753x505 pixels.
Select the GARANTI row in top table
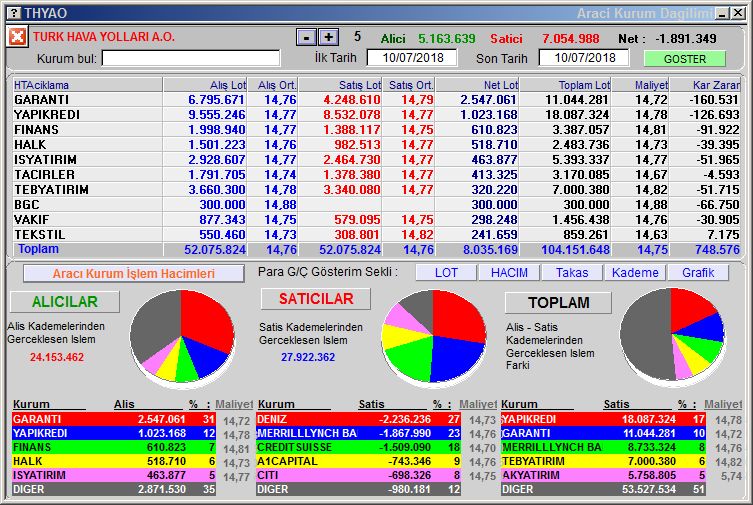tap(376, 100)
